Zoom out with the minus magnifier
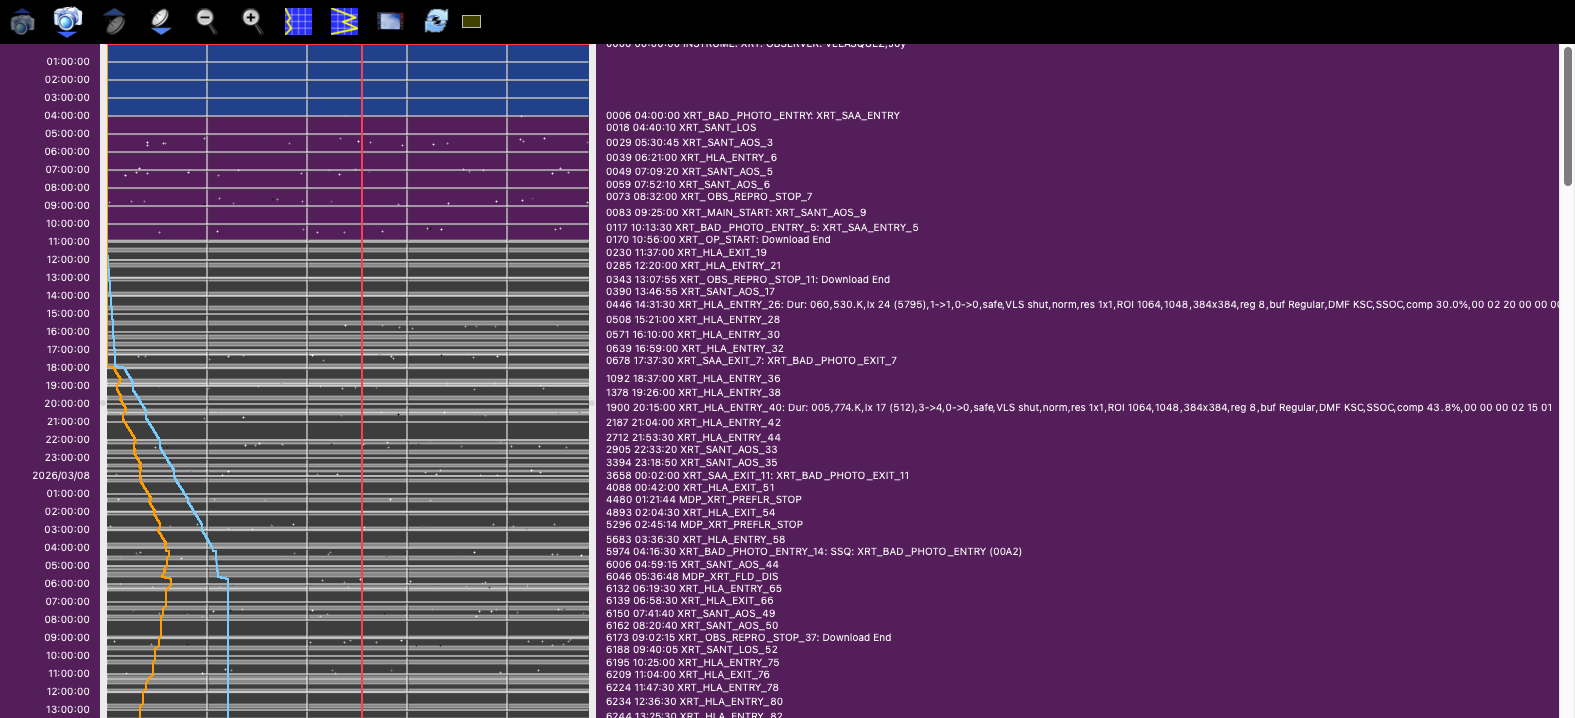The height and width of the screenshot is (718, 1575). click(x=206, y=21)
